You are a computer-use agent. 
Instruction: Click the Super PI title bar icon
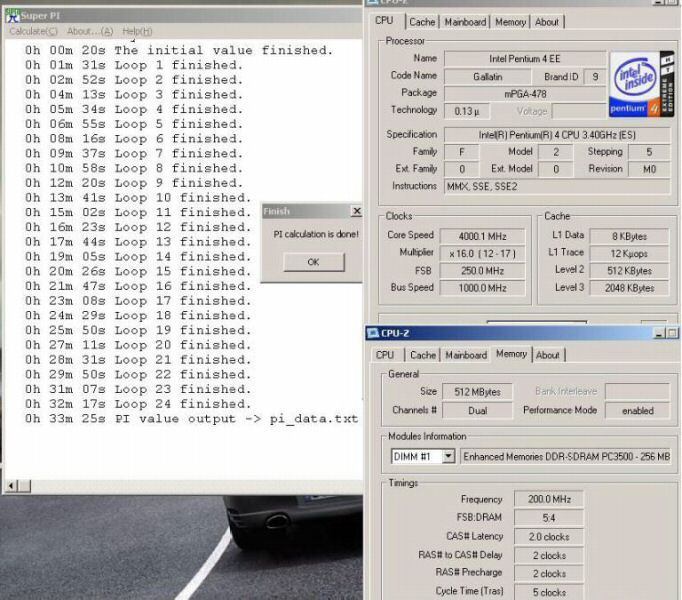(x=13, y=16)
